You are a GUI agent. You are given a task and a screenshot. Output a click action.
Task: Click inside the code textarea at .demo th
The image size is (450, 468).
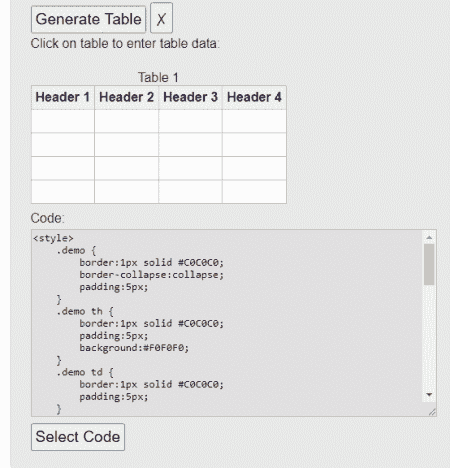pyautogui.click(x=85, y=311)
